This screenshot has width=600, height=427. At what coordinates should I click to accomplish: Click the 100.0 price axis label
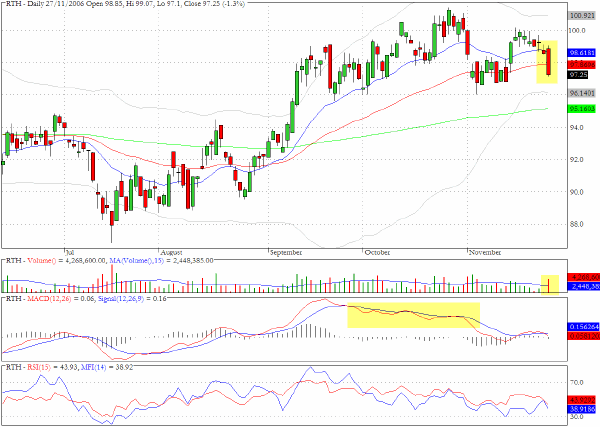[x=578, y=31]
